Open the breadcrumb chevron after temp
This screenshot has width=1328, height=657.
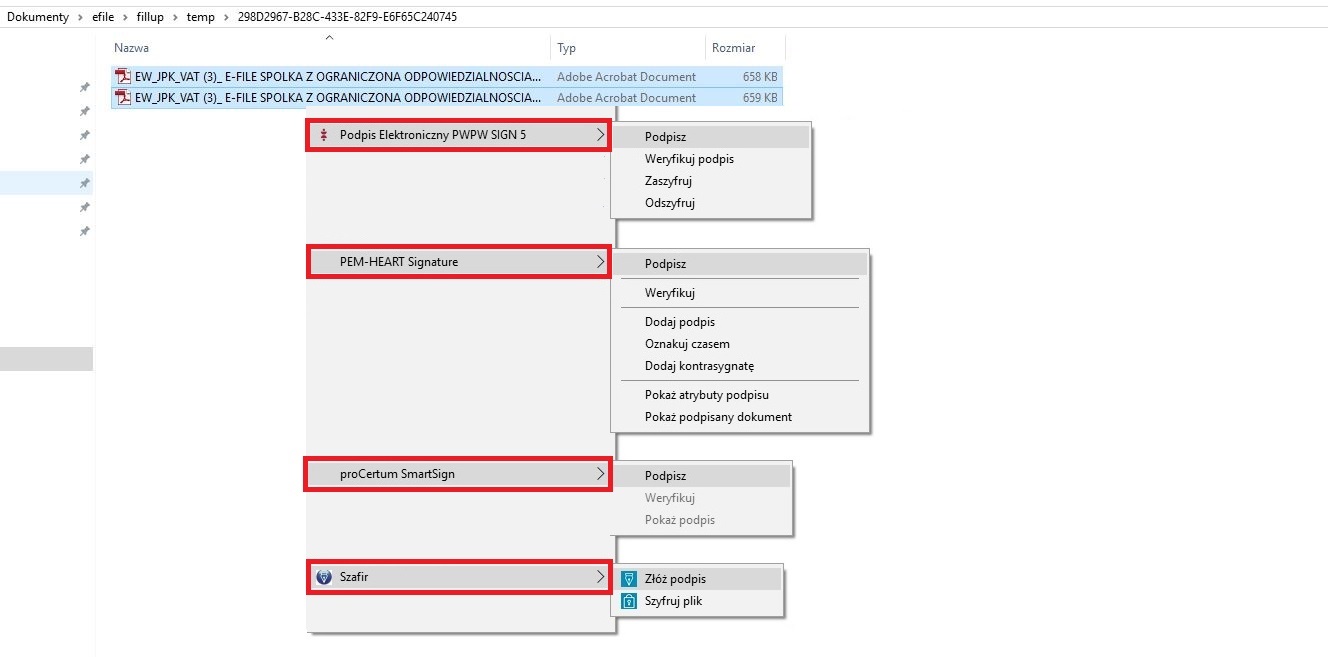pos(226,17)
